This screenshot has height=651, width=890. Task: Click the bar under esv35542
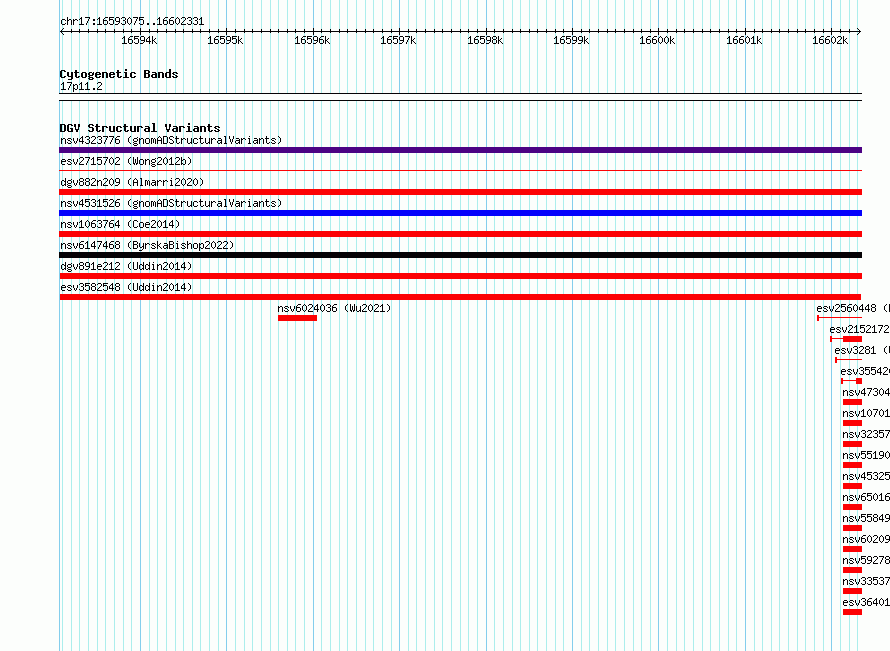(x=851, y=381)
